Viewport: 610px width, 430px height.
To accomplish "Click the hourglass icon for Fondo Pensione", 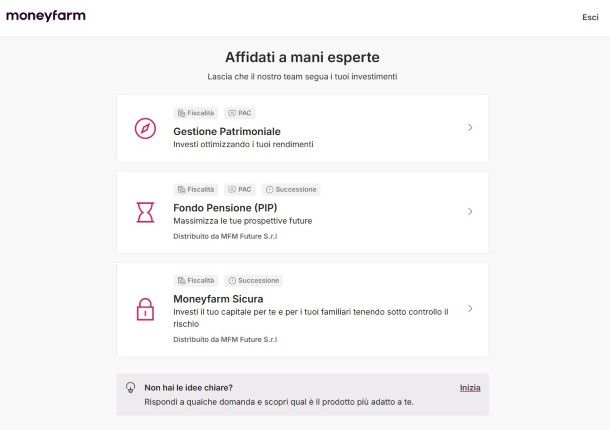I will [145, 212].
